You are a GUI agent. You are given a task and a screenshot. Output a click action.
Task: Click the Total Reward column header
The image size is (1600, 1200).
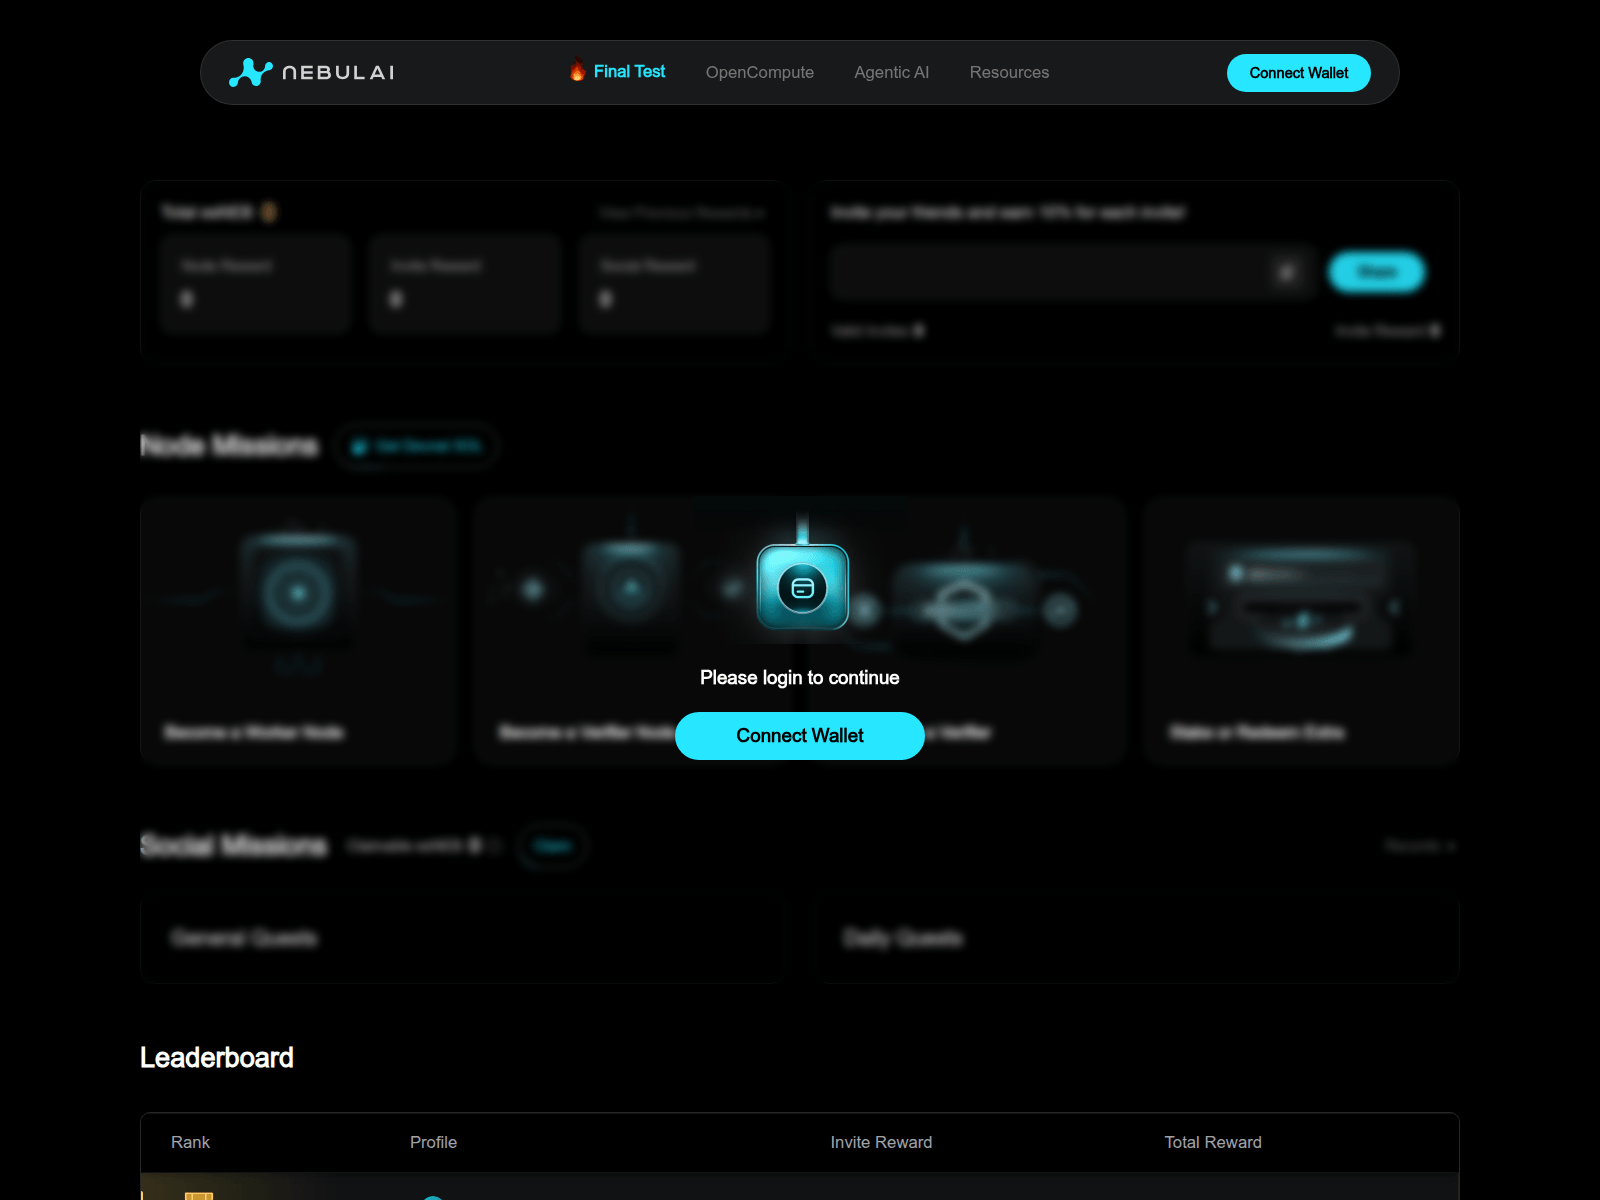click(x=1213, y=1142)
